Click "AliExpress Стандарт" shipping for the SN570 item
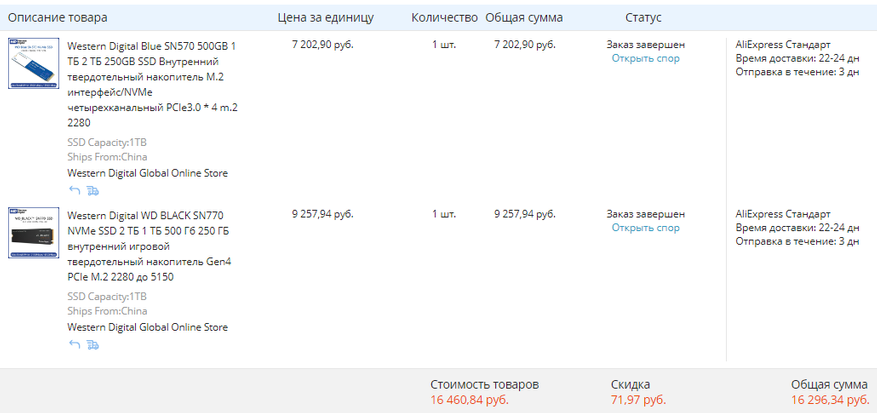 pyautogui.click(x=782, y=45)
